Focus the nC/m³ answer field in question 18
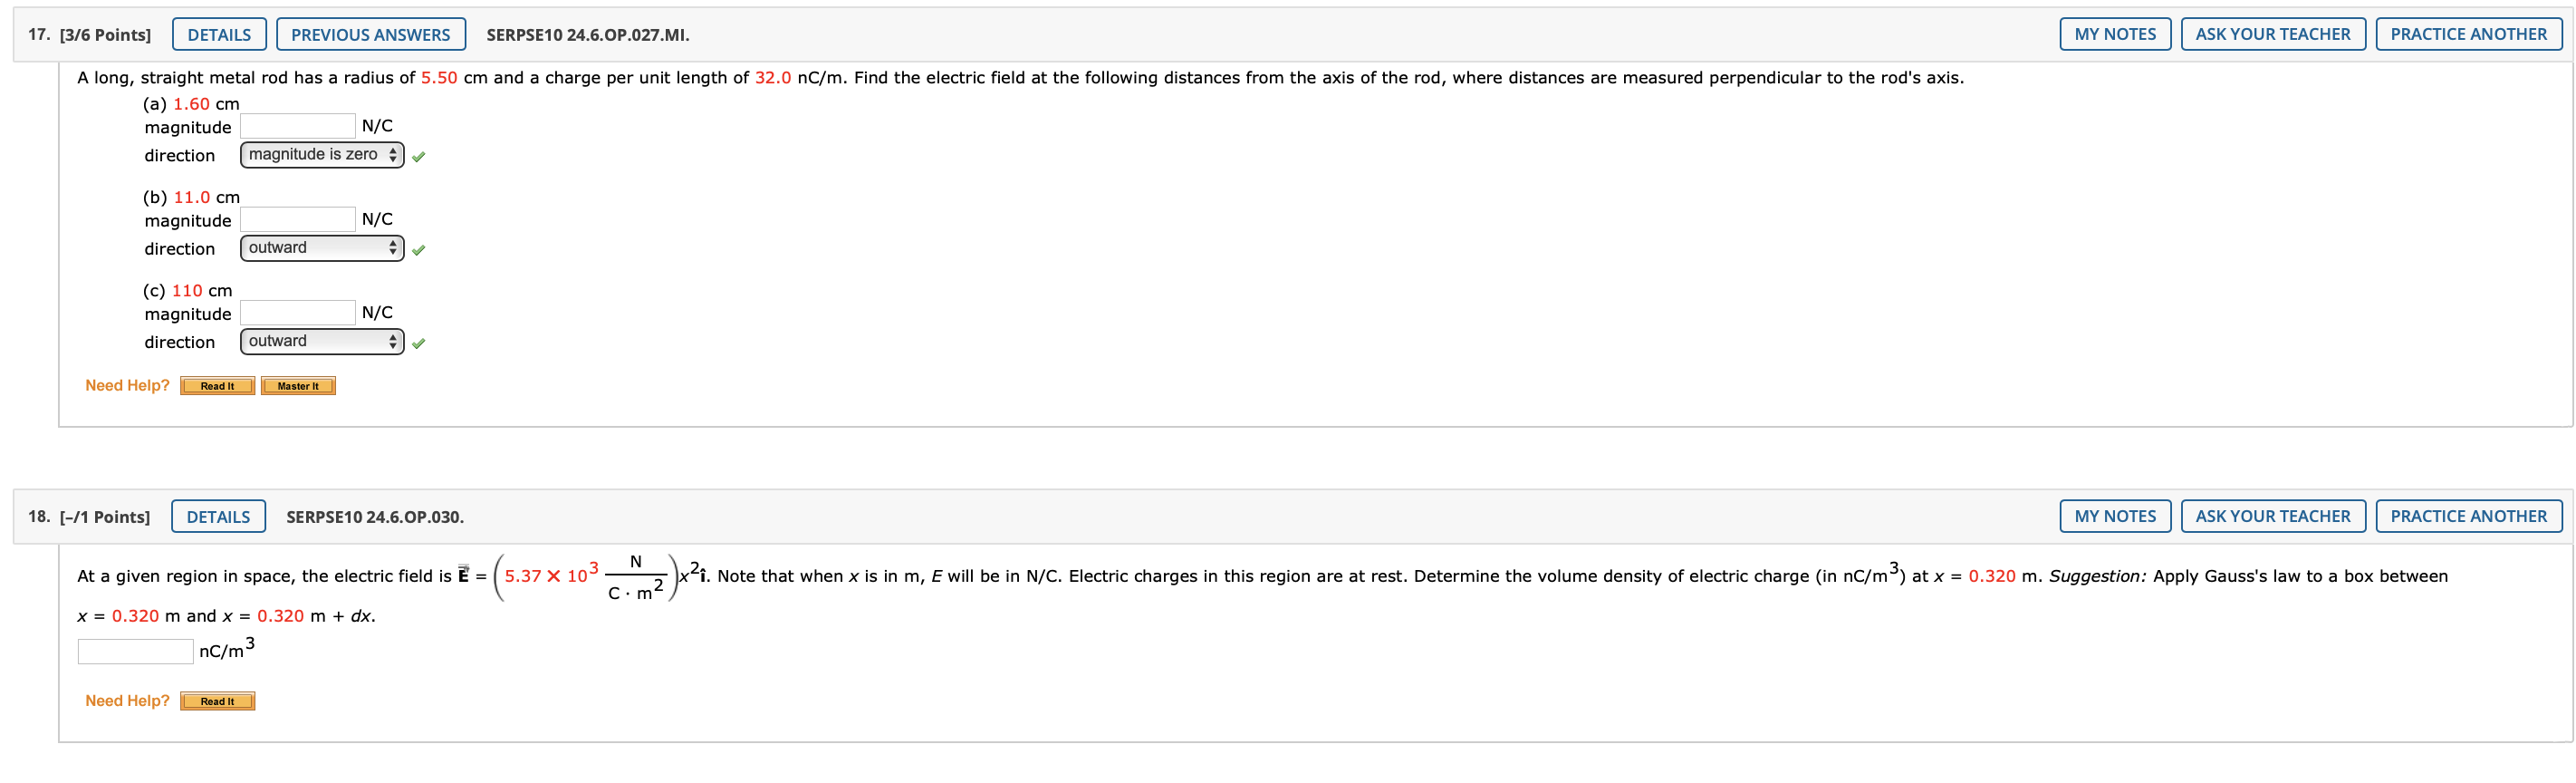The image size is (2576, 783). (135, 651)
